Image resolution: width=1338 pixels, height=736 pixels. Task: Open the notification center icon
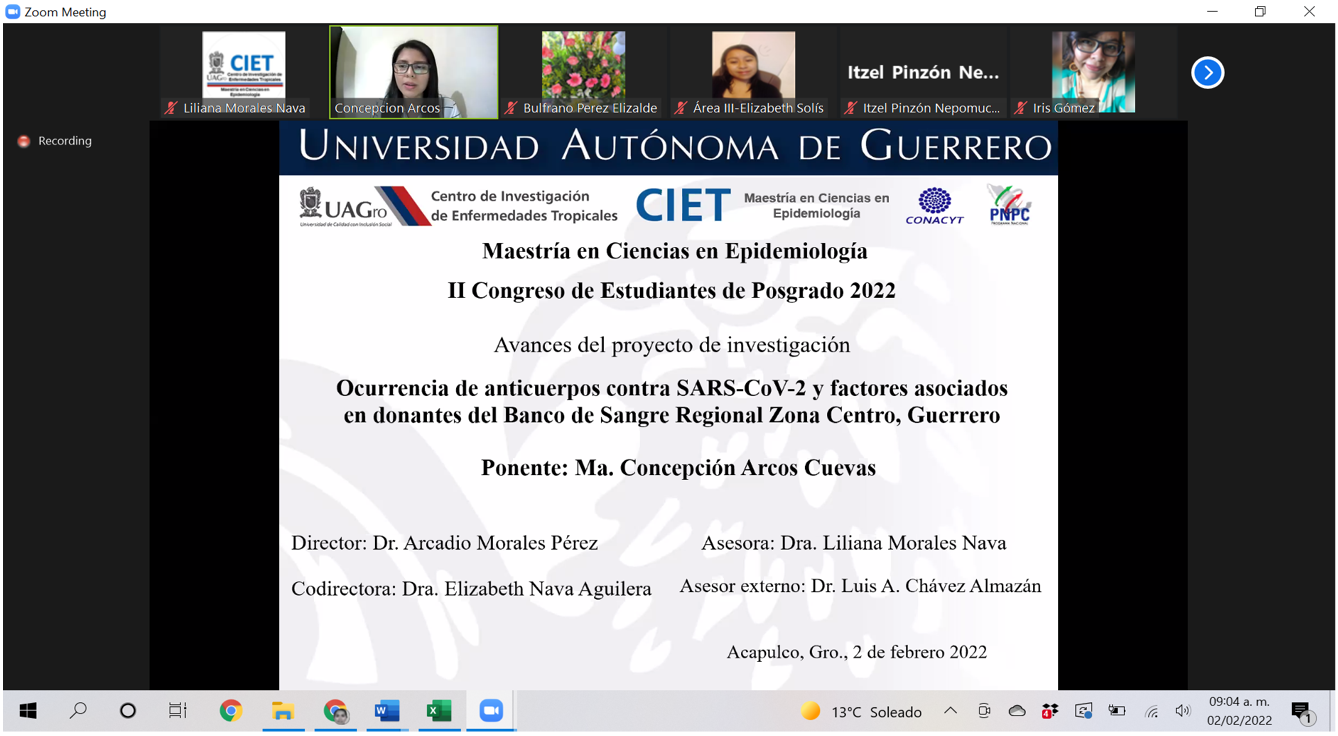coord(1301,712)
